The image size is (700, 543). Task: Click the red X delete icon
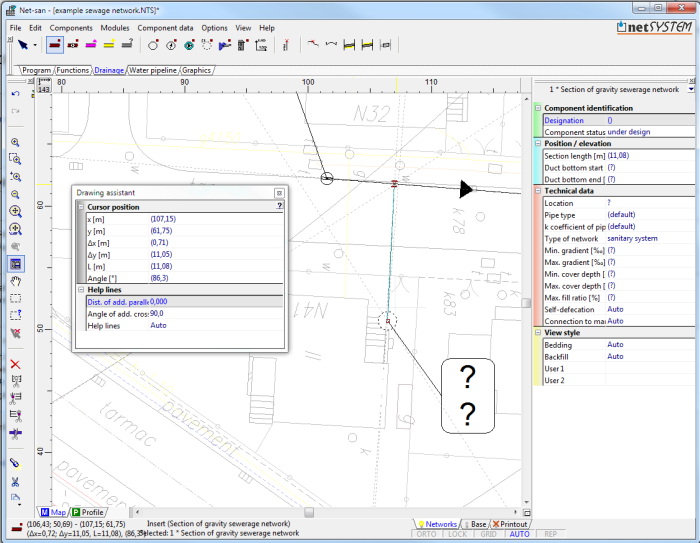16,364
